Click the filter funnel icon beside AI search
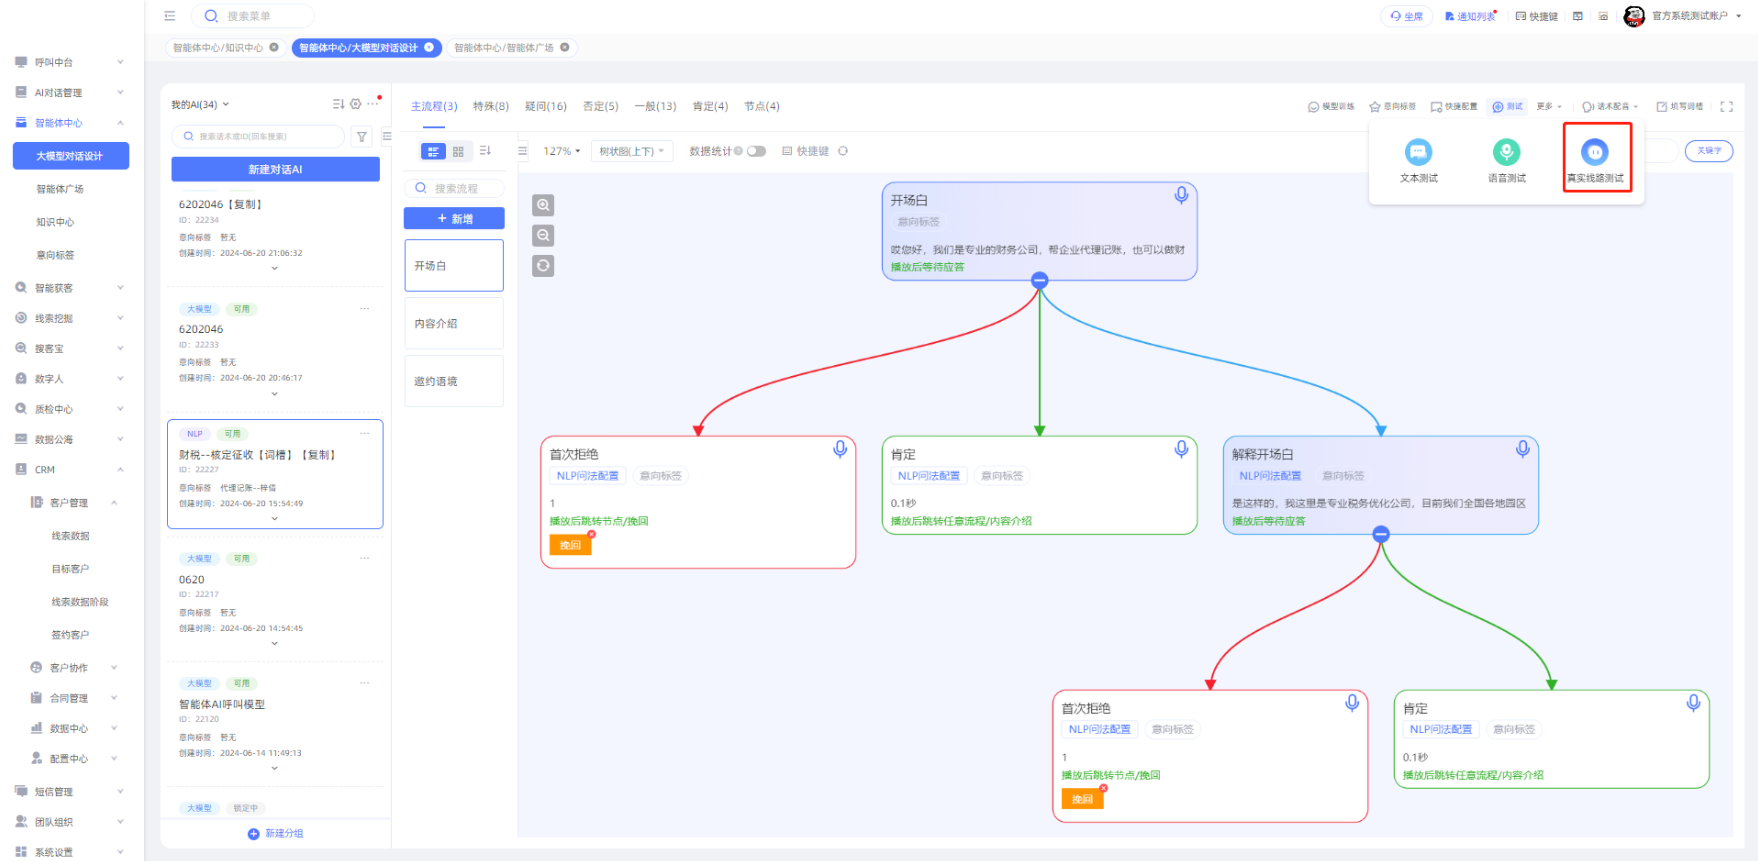The image size is (1758, 861). (362, 137)
